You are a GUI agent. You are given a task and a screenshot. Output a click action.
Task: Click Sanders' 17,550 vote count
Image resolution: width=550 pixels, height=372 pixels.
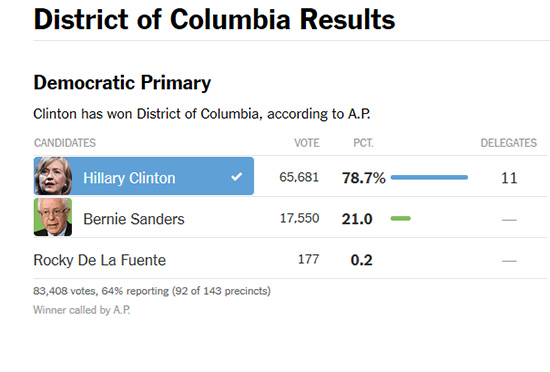[x=300, y=218]
